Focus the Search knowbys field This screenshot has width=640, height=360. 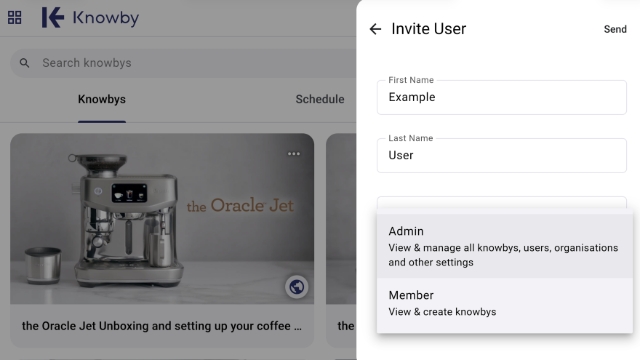coord(184,63)
